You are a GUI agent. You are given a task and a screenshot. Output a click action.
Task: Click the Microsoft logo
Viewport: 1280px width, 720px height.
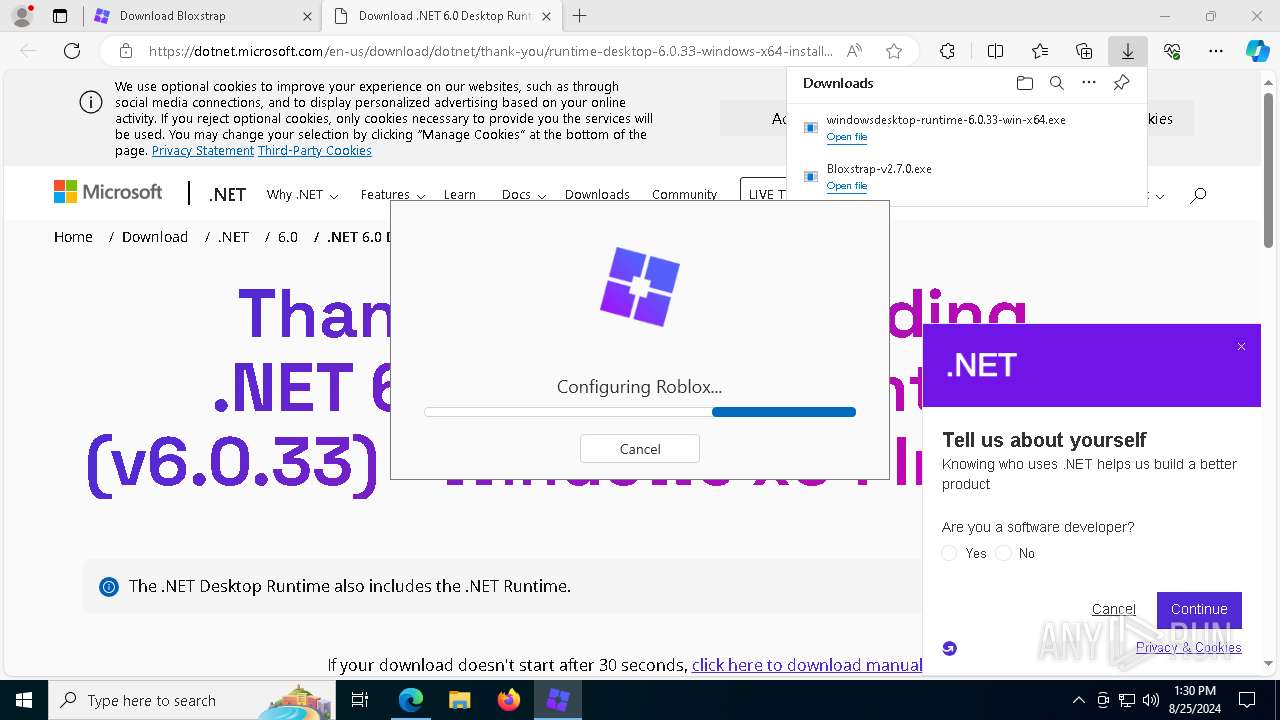tap(108, 192)
